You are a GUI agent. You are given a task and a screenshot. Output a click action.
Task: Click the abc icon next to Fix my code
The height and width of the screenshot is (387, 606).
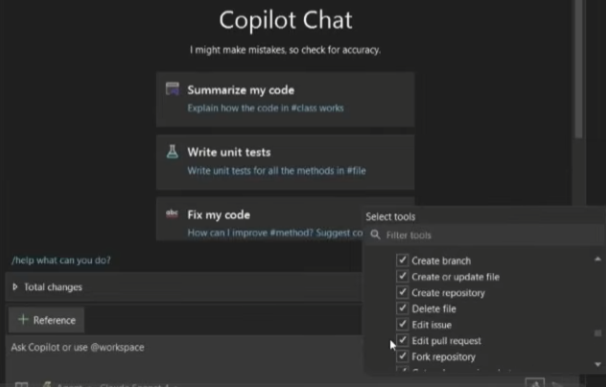(172, 214)
